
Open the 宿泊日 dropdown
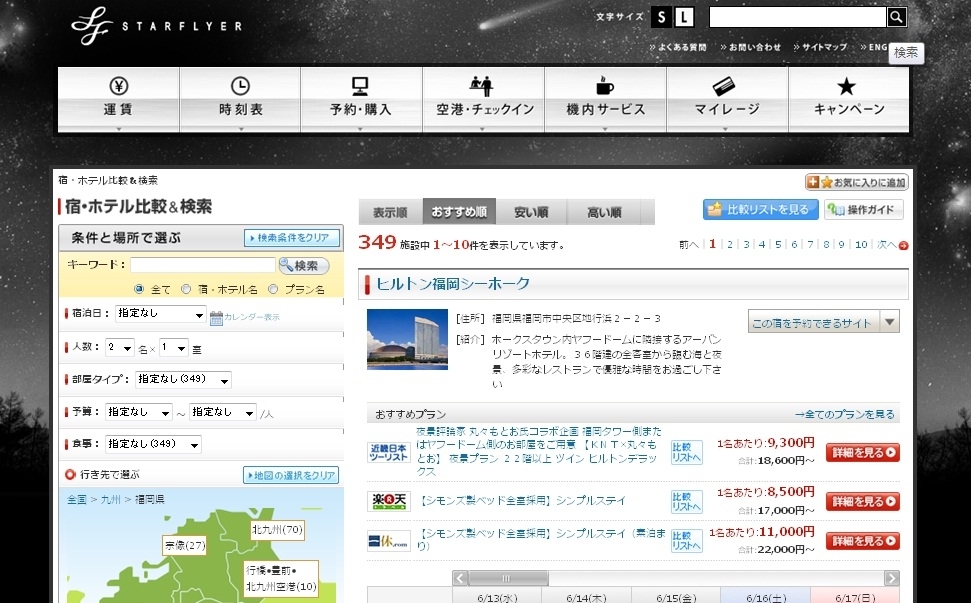coord(160,314)
